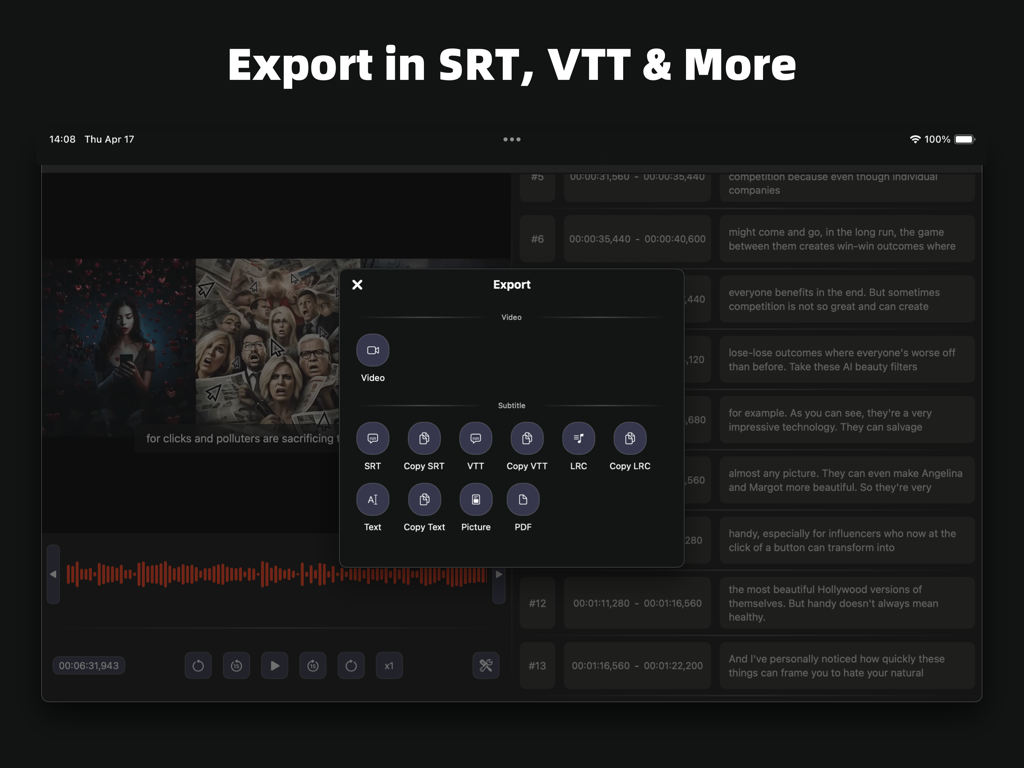Copy LRC lyrics to clipboard
Image resolution: width=1024 pixels, height=768 pixels.
[629, 438]
